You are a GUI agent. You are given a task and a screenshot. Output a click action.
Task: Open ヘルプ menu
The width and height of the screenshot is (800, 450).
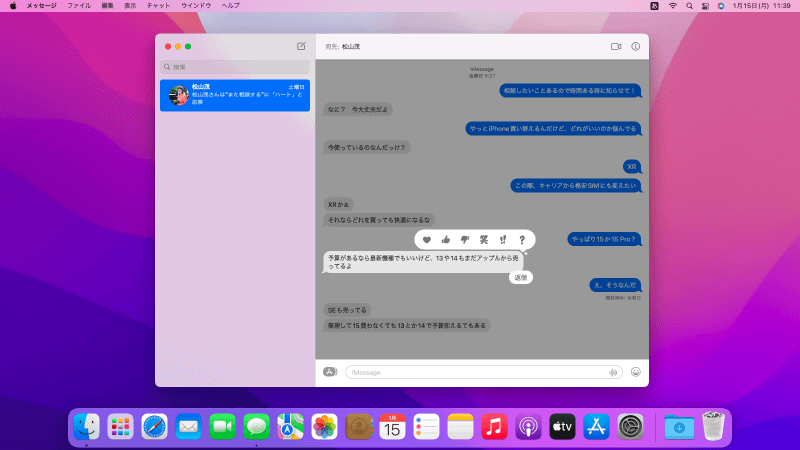(231, 6)
